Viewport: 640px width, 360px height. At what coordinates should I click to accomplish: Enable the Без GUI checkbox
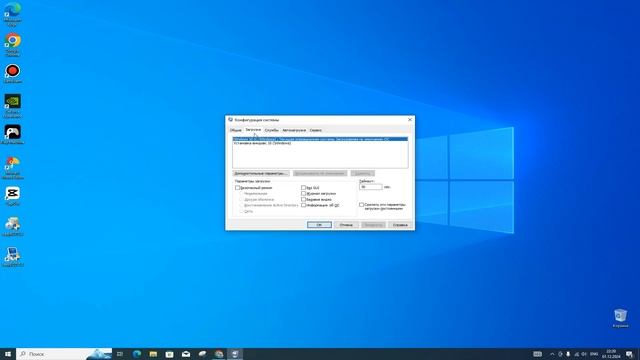(303, 188)
